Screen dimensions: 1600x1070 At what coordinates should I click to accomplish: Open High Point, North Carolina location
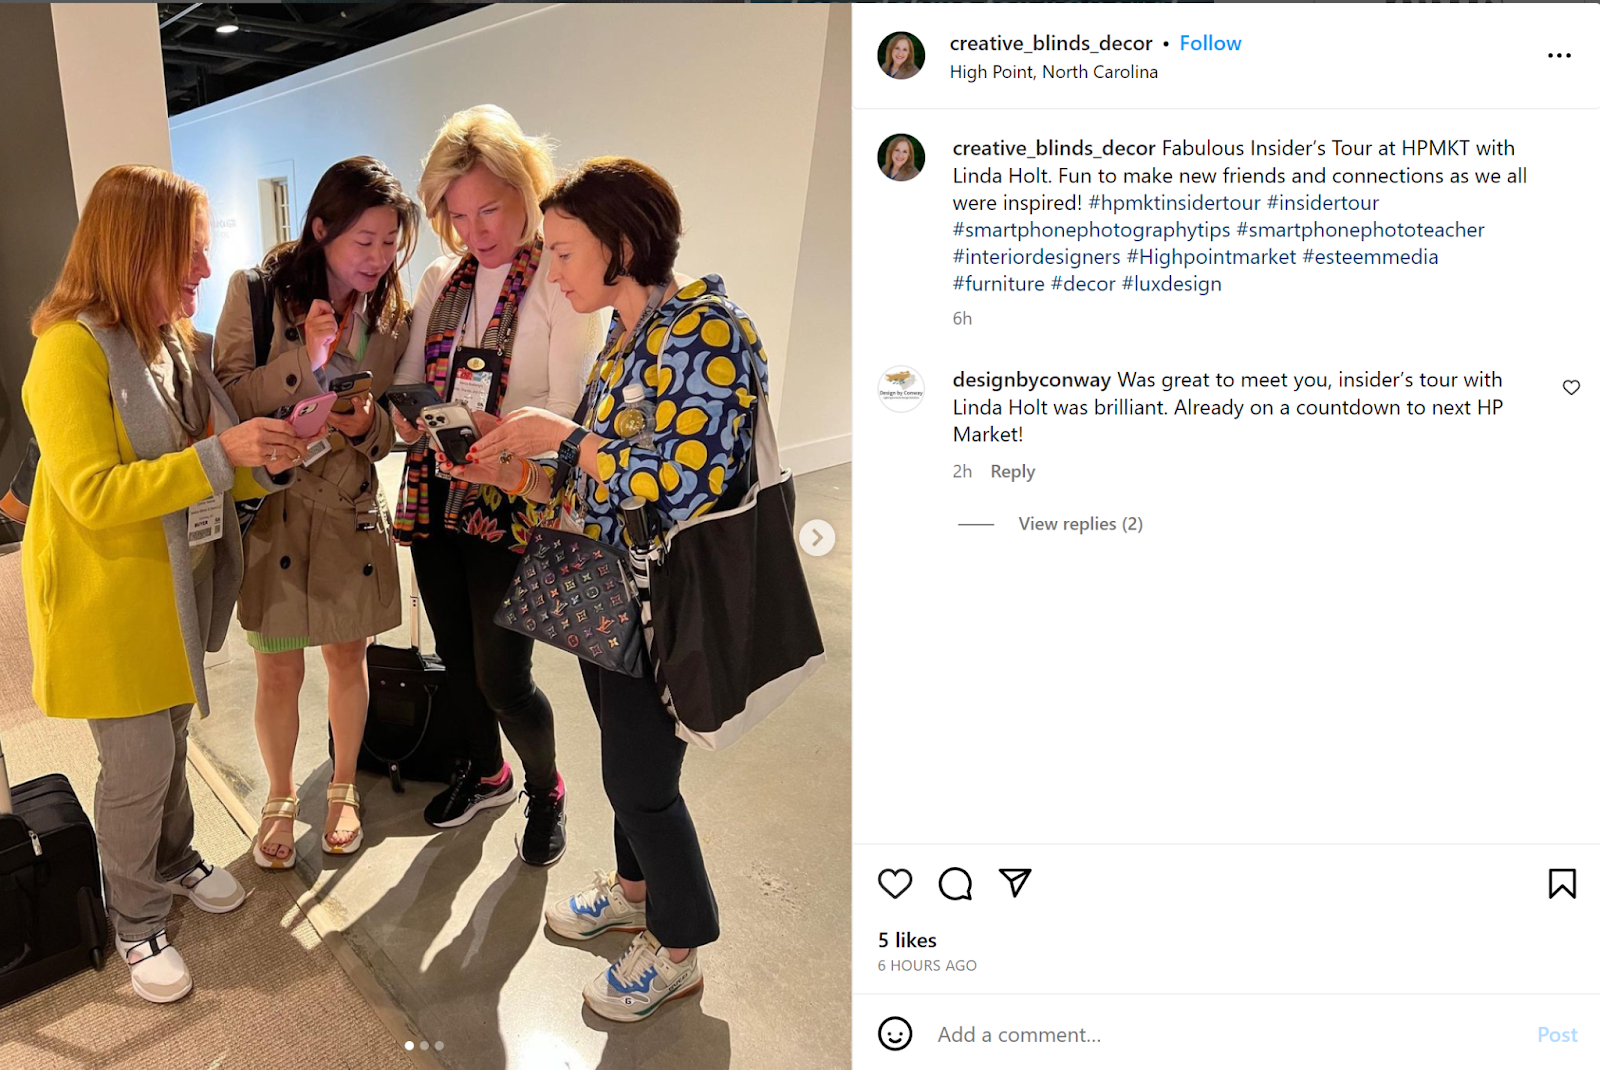[1053, 72]
